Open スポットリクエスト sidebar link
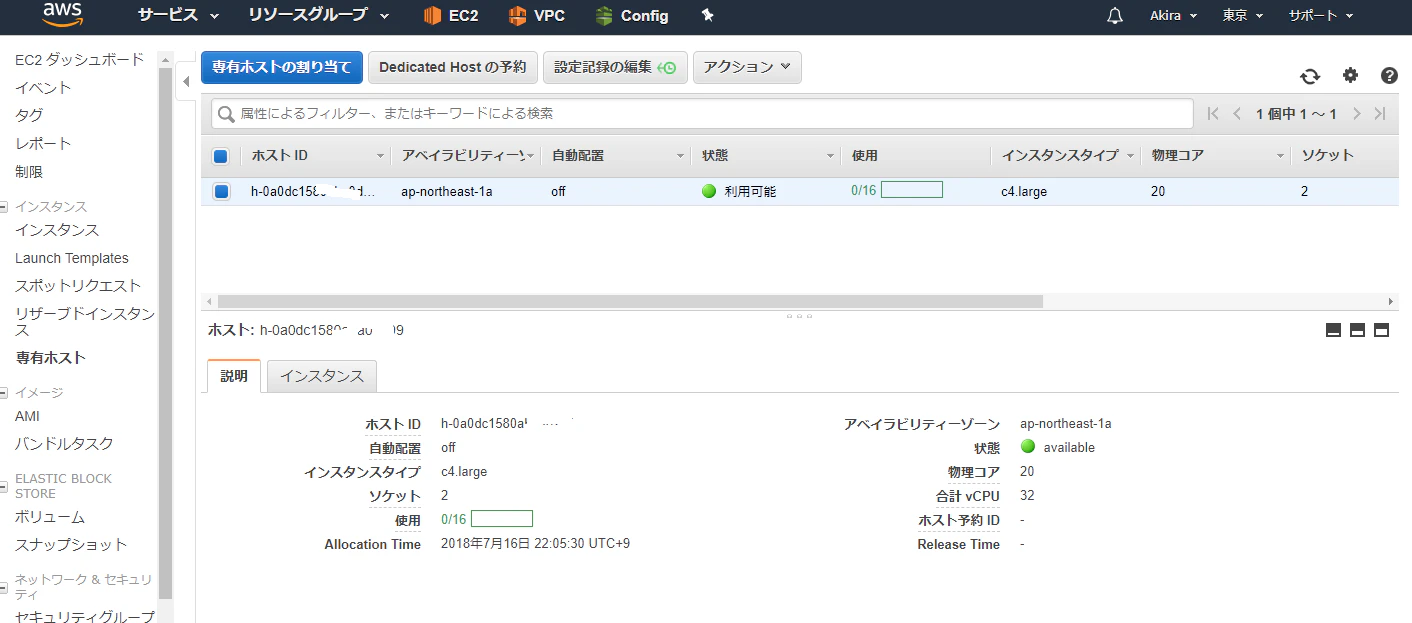 click(x=78, y=286)
